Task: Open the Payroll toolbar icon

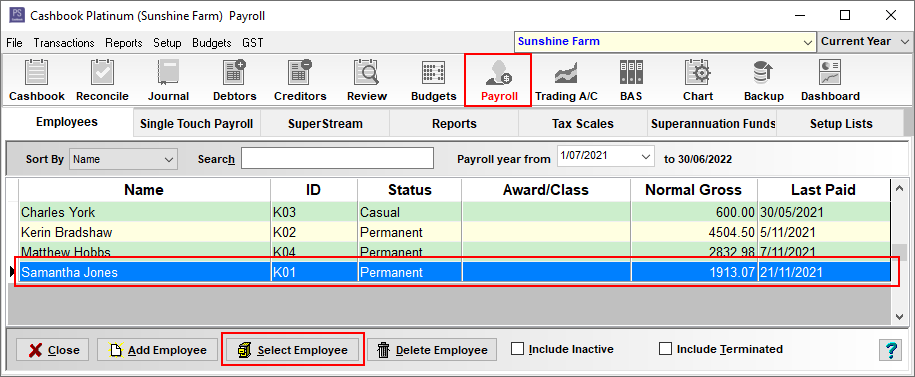Action: tap(499, 81)
